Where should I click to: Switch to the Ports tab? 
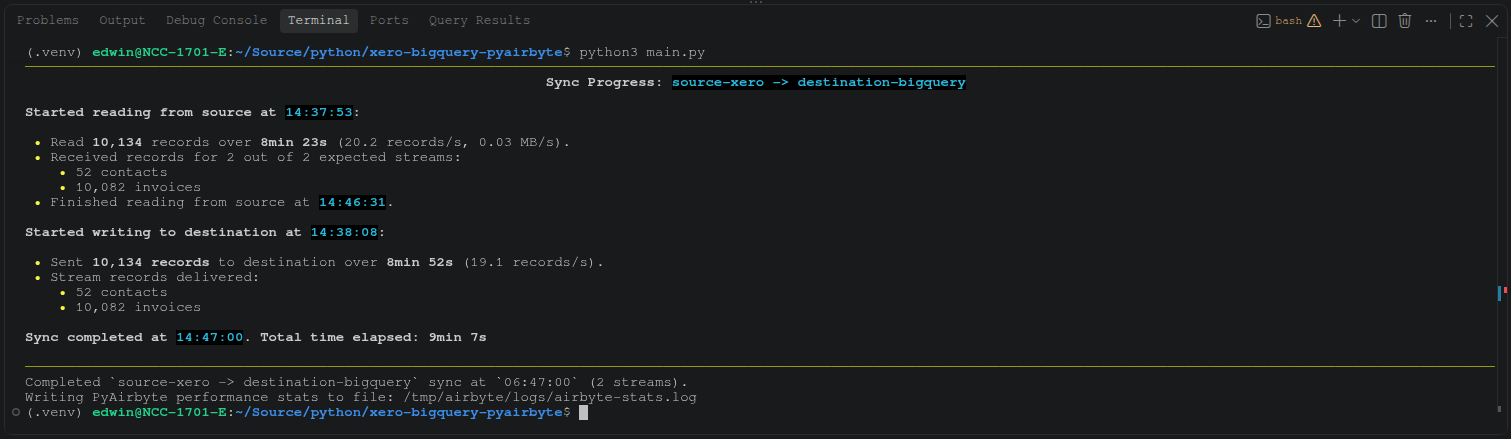[389, 20]
